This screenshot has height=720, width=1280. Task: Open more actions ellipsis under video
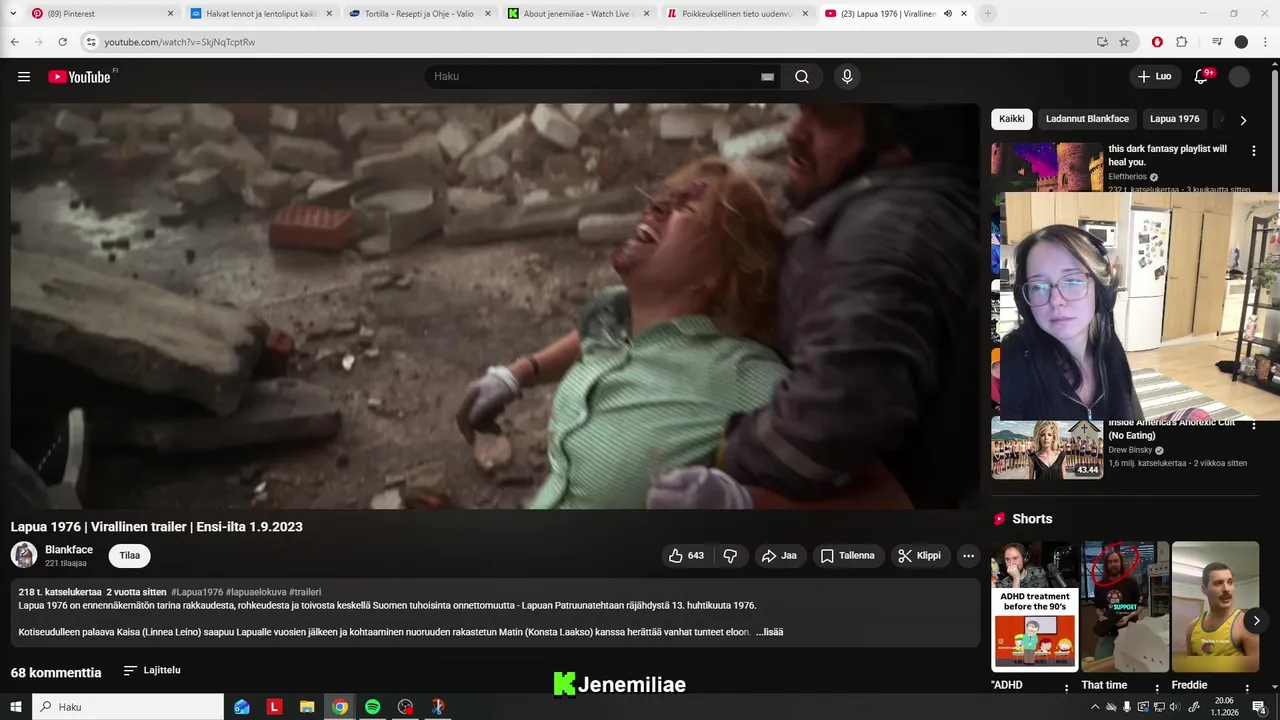pos(968,556)
